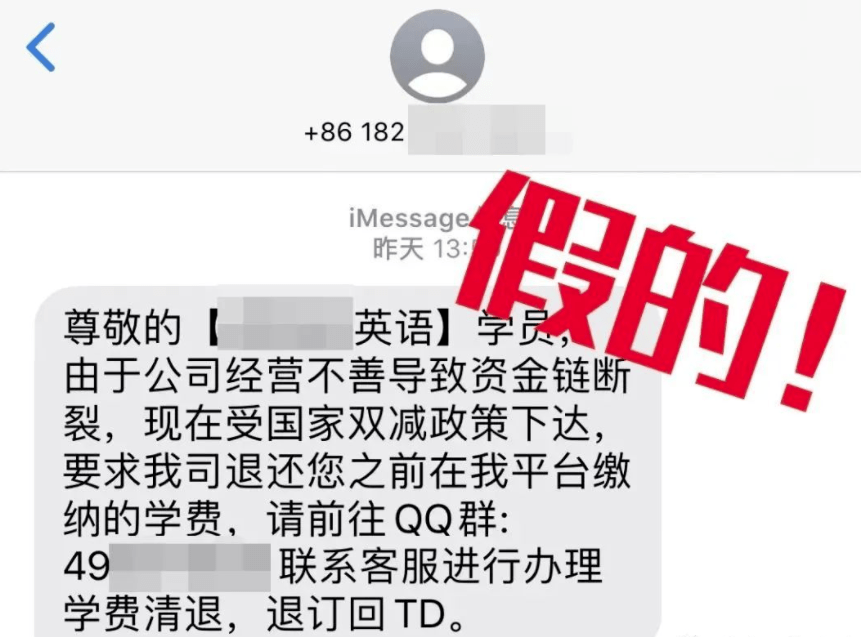
Task: Select the +86 182 phone number
Action: 354,132
